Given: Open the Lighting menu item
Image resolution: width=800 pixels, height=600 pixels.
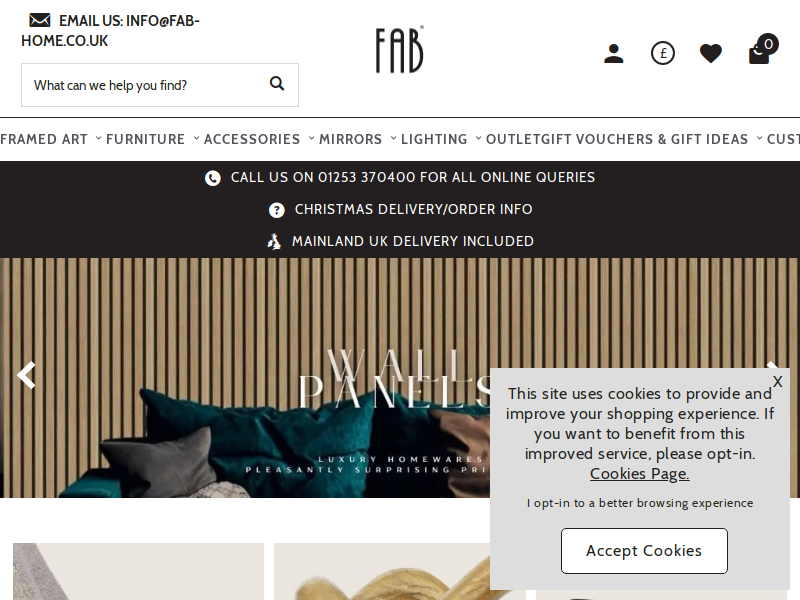Looking at the screenshot, I should point(434,139).
